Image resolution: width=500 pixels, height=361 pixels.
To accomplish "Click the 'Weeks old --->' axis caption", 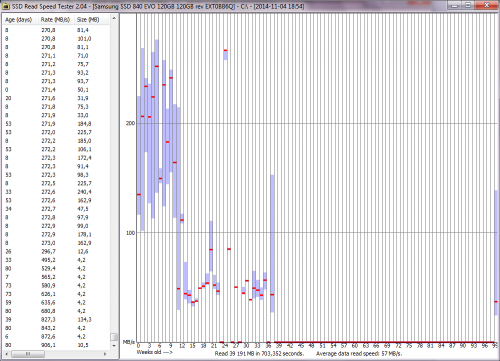I will point(154,352).
